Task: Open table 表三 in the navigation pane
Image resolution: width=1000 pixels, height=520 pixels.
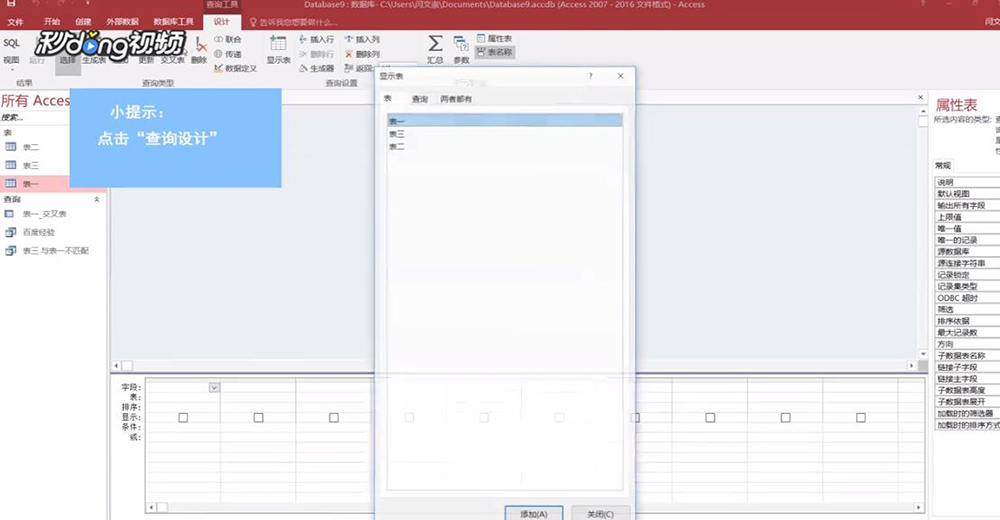Action: tap(31, 165)
